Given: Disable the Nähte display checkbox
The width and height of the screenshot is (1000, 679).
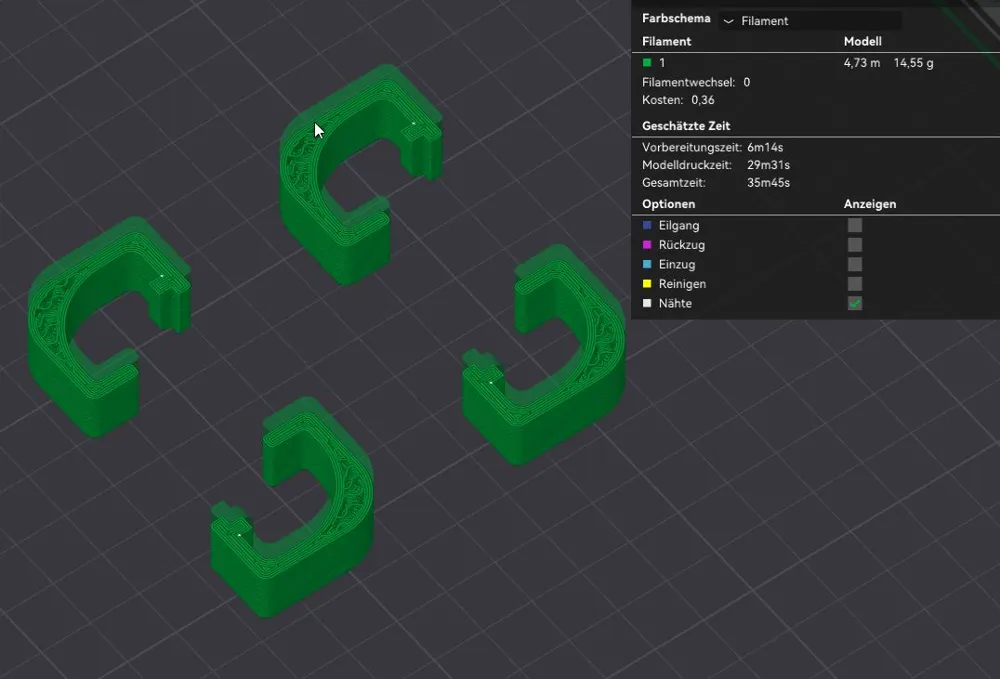Looking at the screenshot, I should [x=855, y=303].
